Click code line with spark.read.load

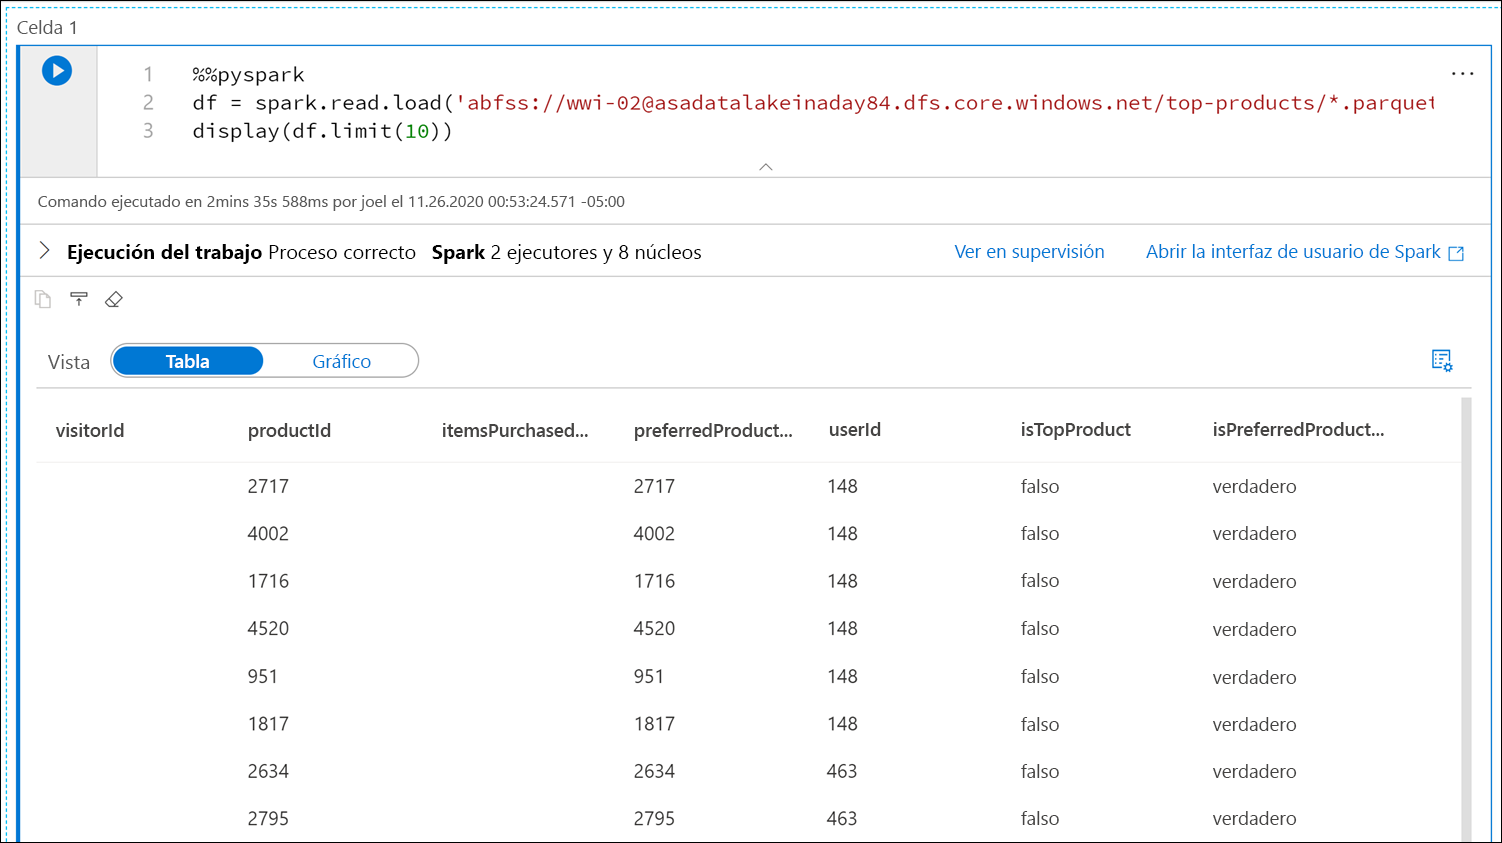point(813,103)
